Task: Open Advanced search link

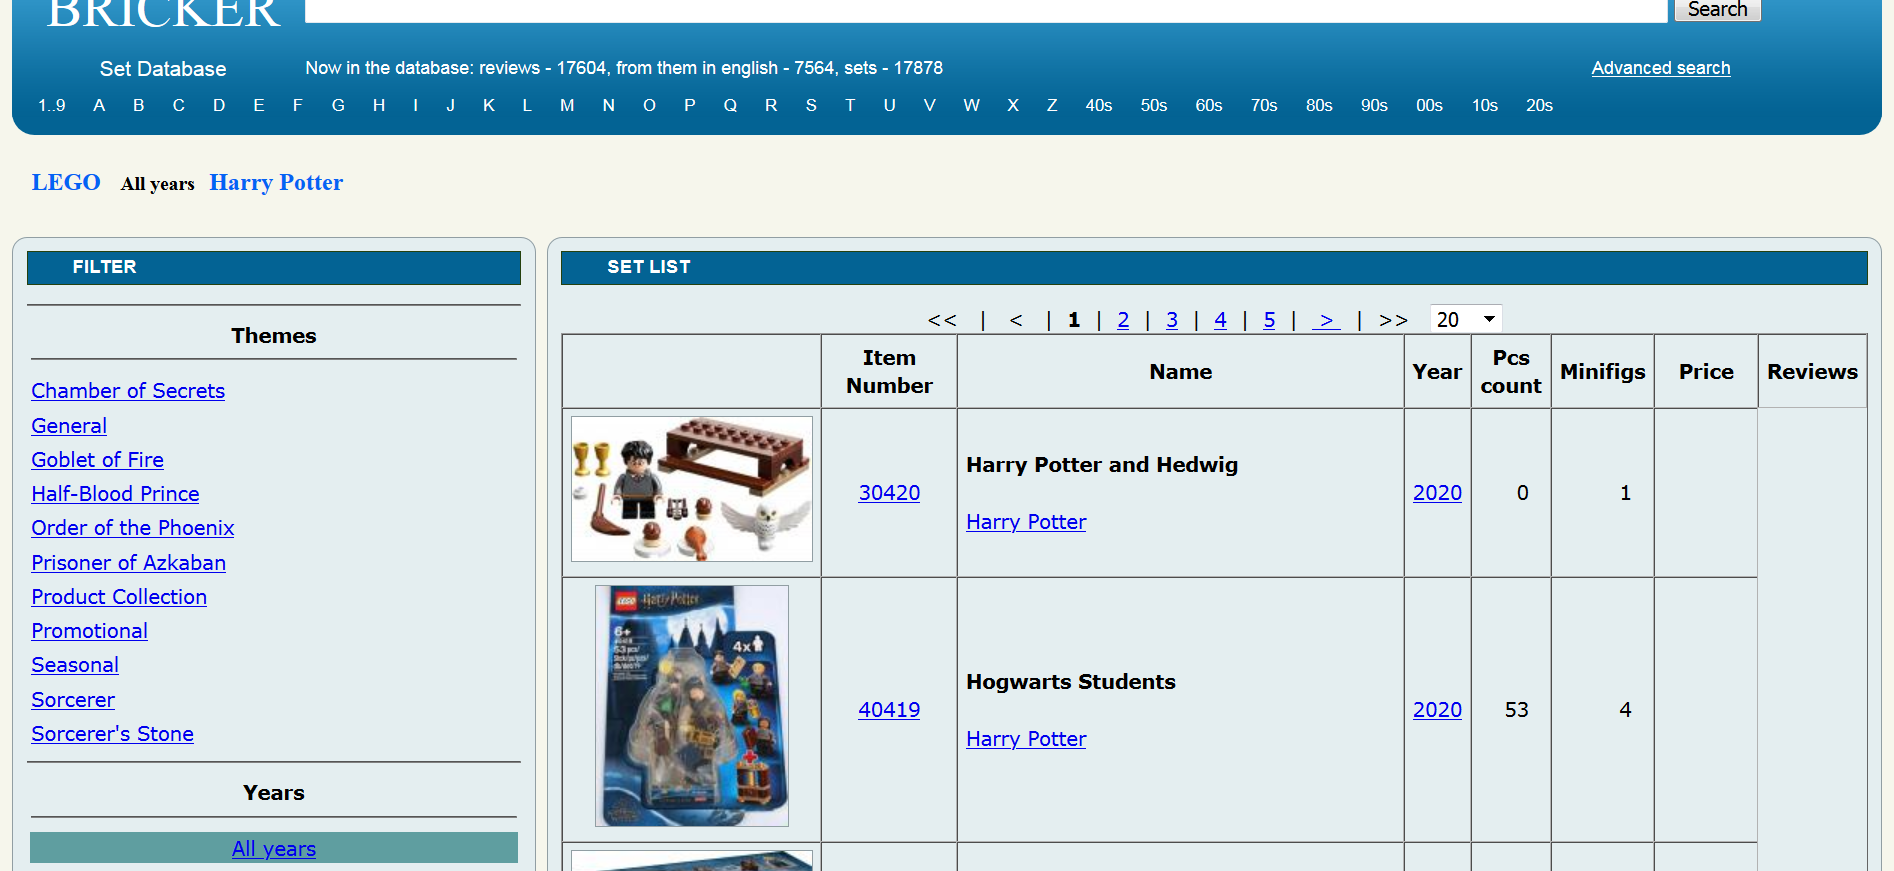Action: pyautogui.click(x=1661, y=68)
